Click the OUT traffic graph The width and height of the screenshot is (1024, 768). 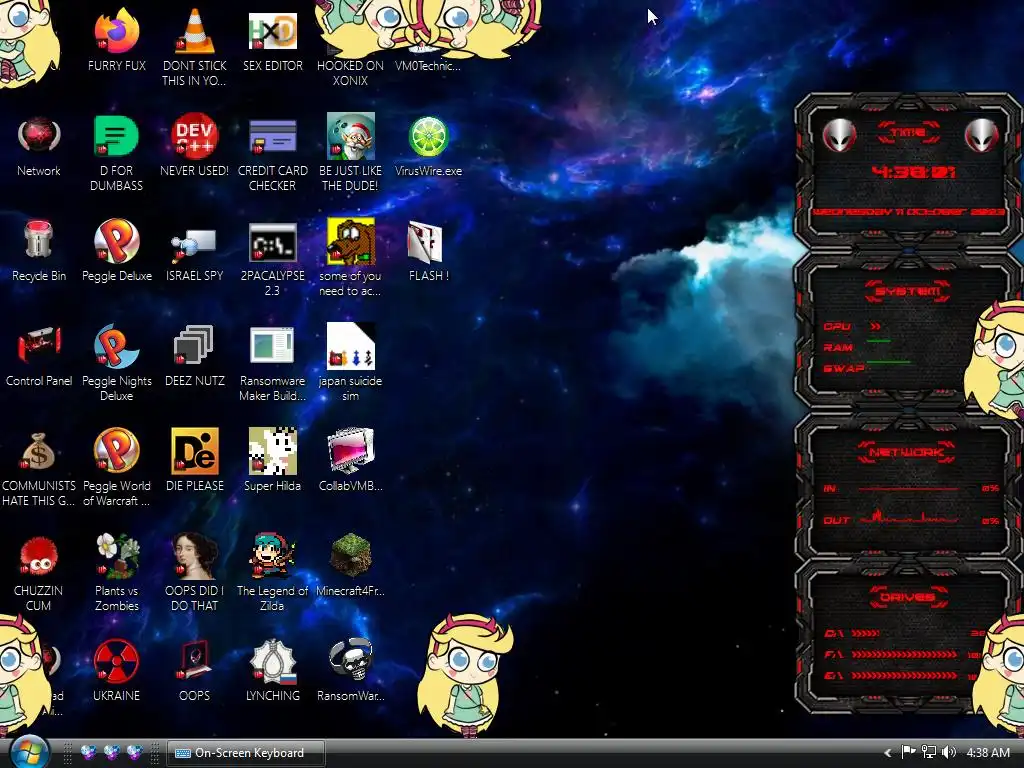[908, 517]
